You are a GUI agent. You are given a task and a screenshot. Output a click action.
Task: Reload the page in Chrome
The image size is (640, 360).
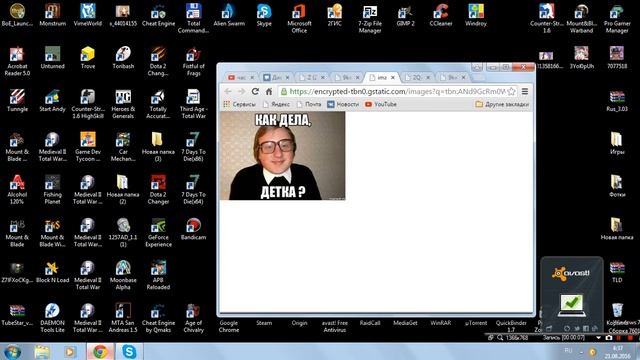point(255,91)
